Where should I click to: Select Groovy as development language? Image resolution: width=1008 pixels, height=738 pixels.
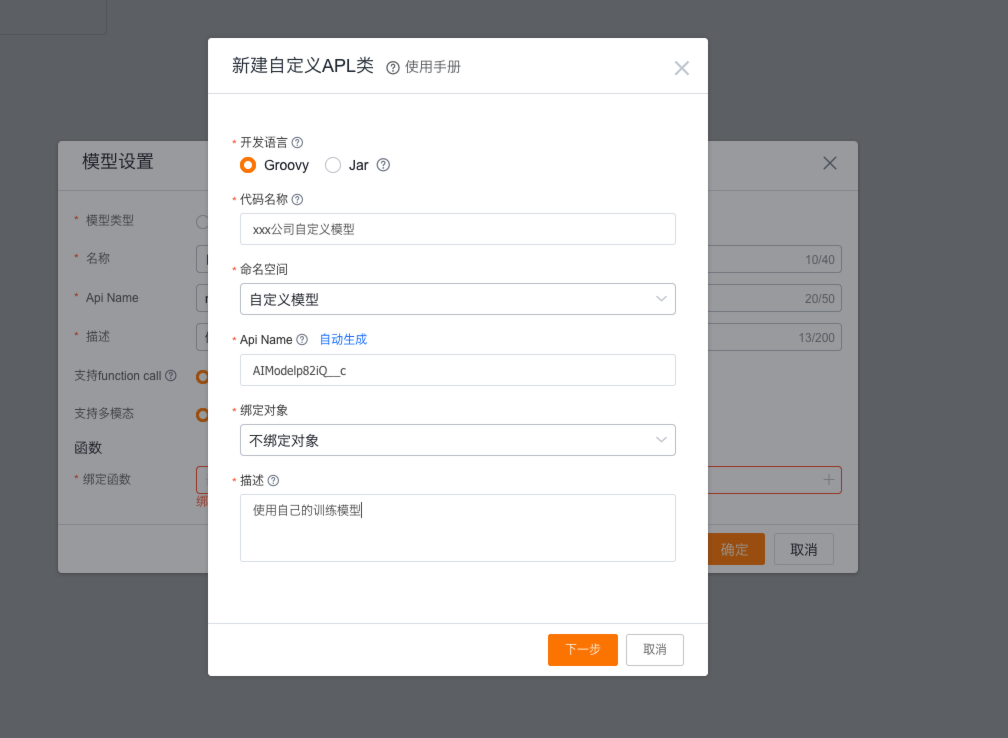[x=248, y=165]
